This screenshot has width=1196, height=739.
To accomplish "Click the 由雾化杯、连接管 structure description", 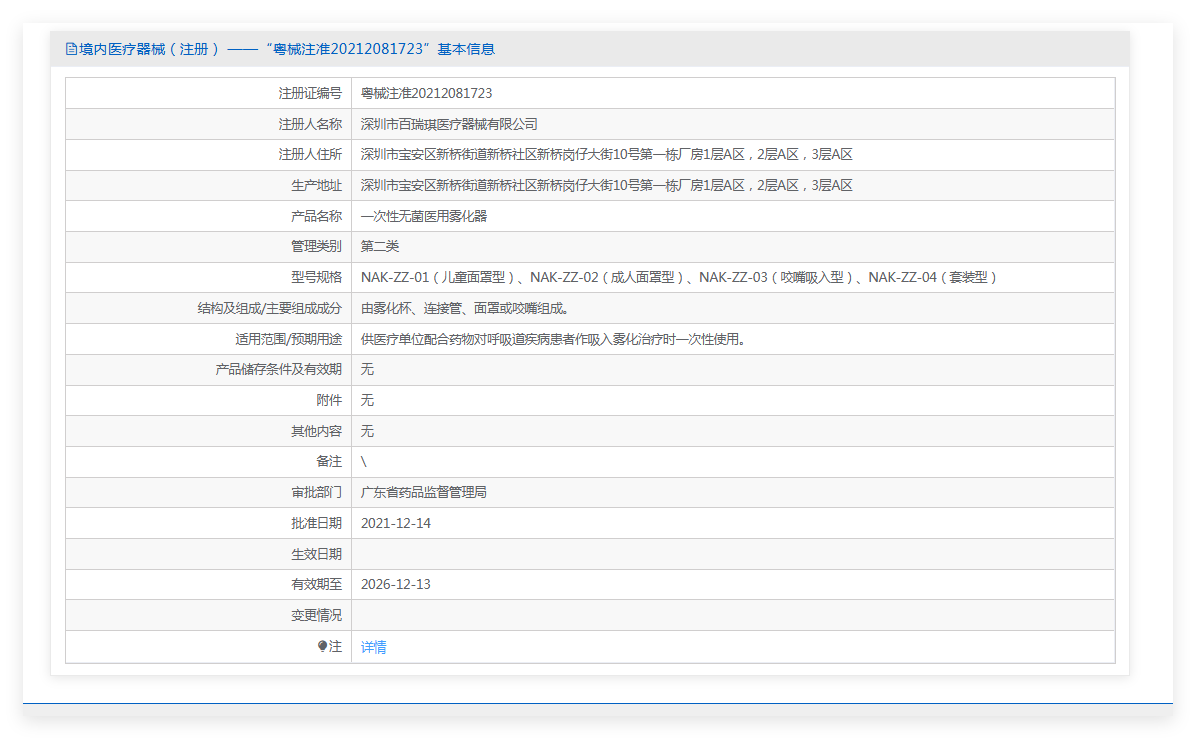I will coord(465,308).
